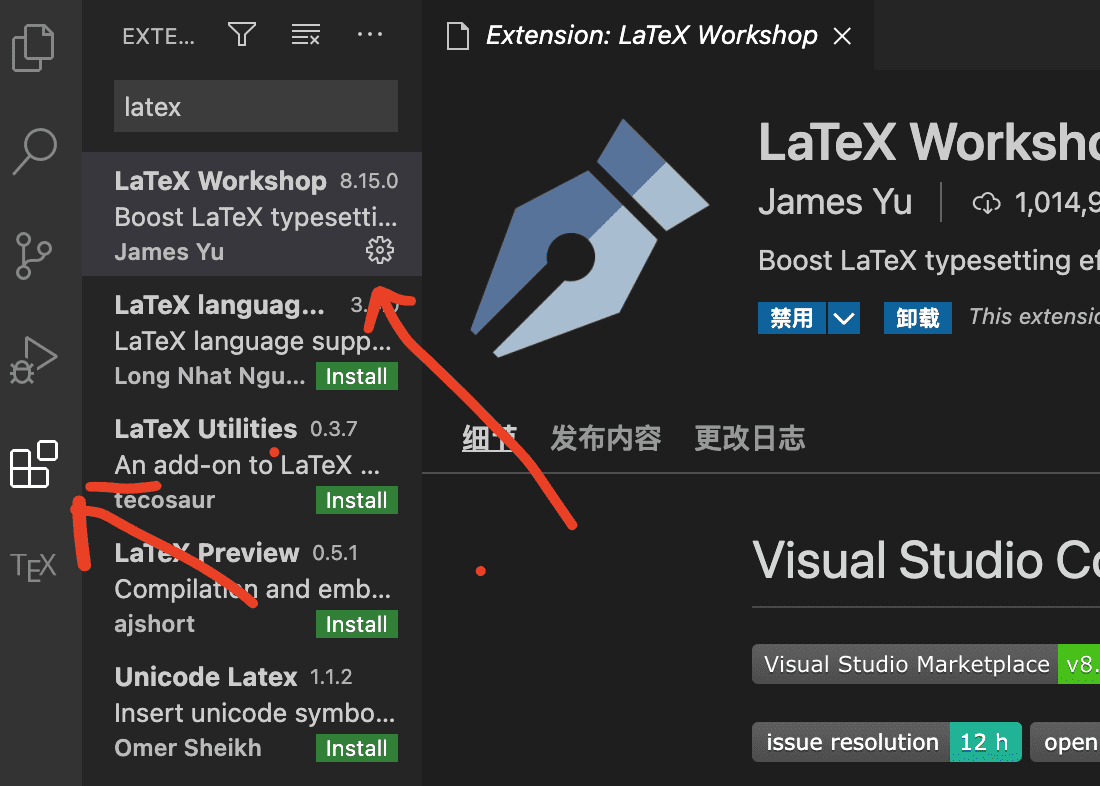The width and height of the screenshot is (1100, 786).
Task: Select LaTeX language support extension entry
Action: (x=252, y=339)
